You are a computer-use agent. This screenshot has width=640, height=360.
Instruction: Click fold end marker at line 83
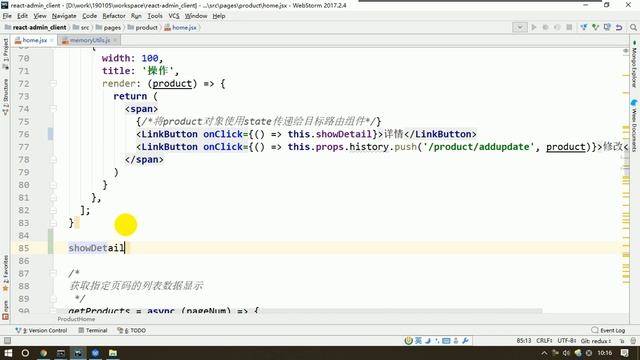tap(53, 223)
